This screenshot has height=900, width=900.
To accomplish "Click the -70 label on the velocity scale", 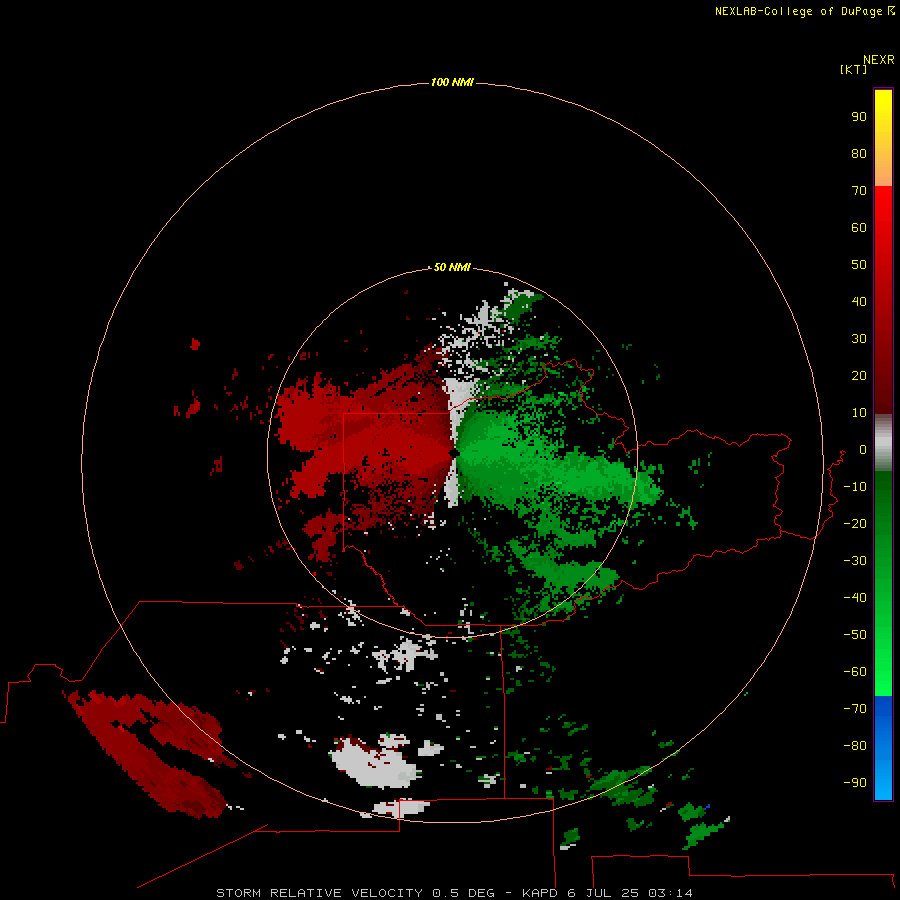I will 855,709.
